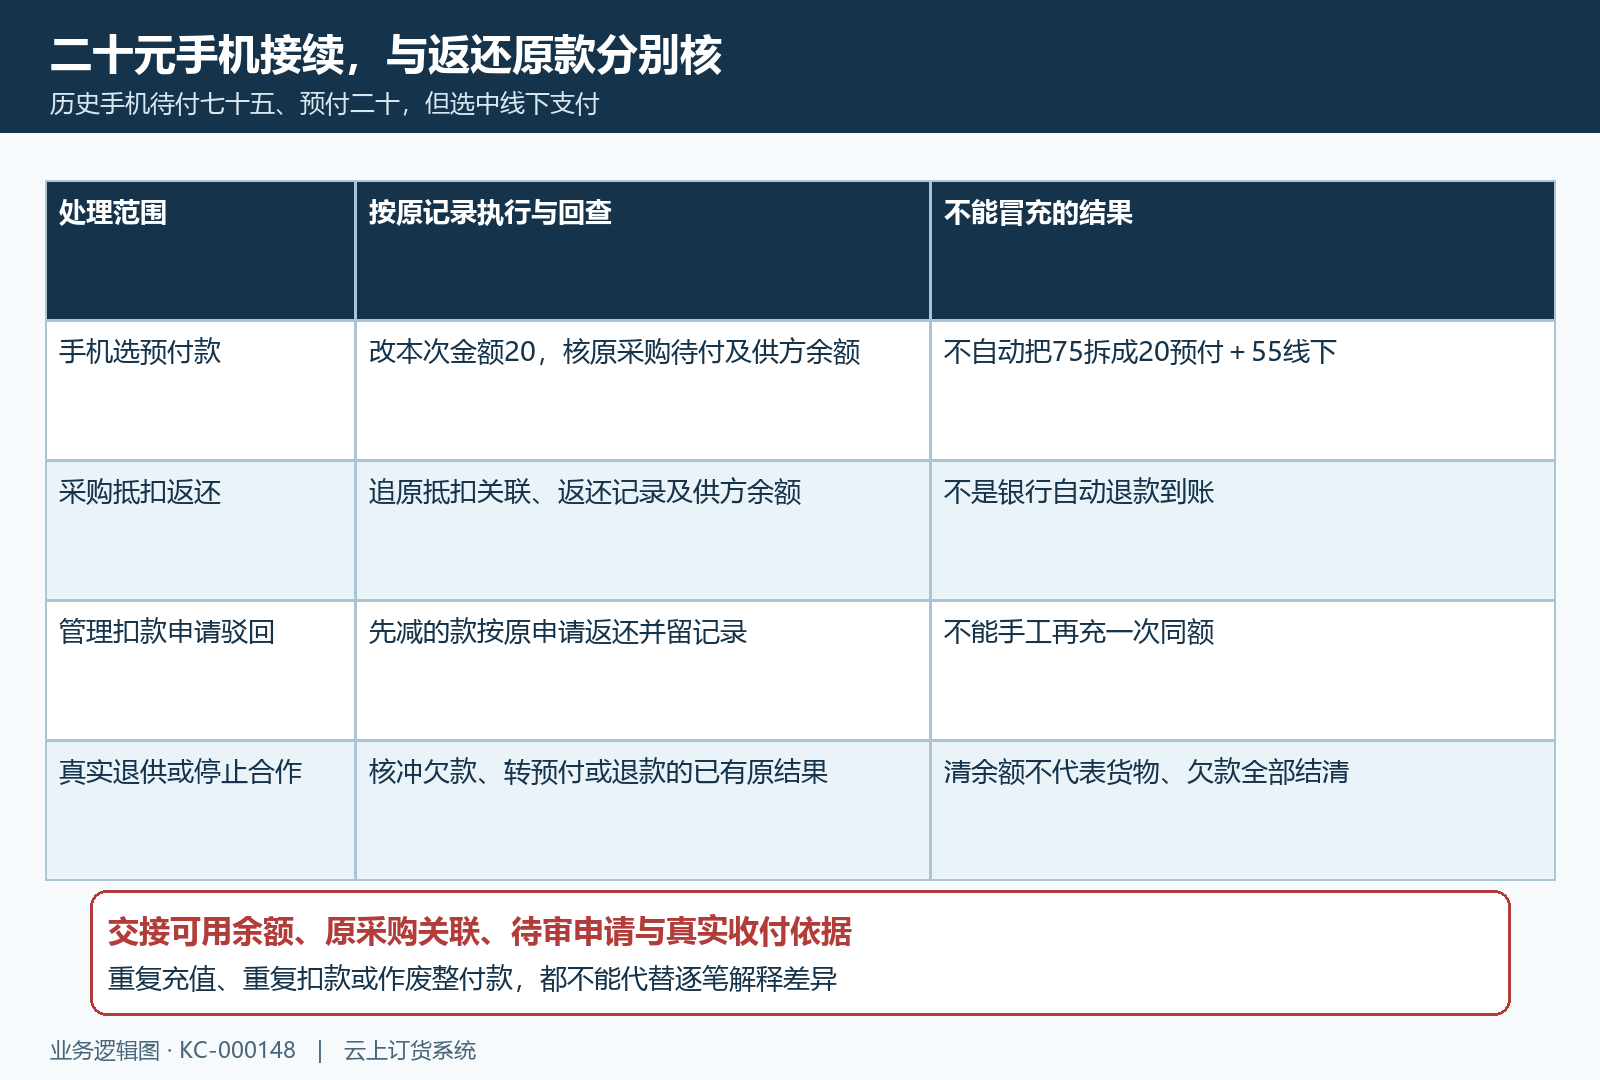Click the cell 真实退供或停止合作
This screenshot has width=1600, height=1080.
pyautogui.click(x=200, y=810)
